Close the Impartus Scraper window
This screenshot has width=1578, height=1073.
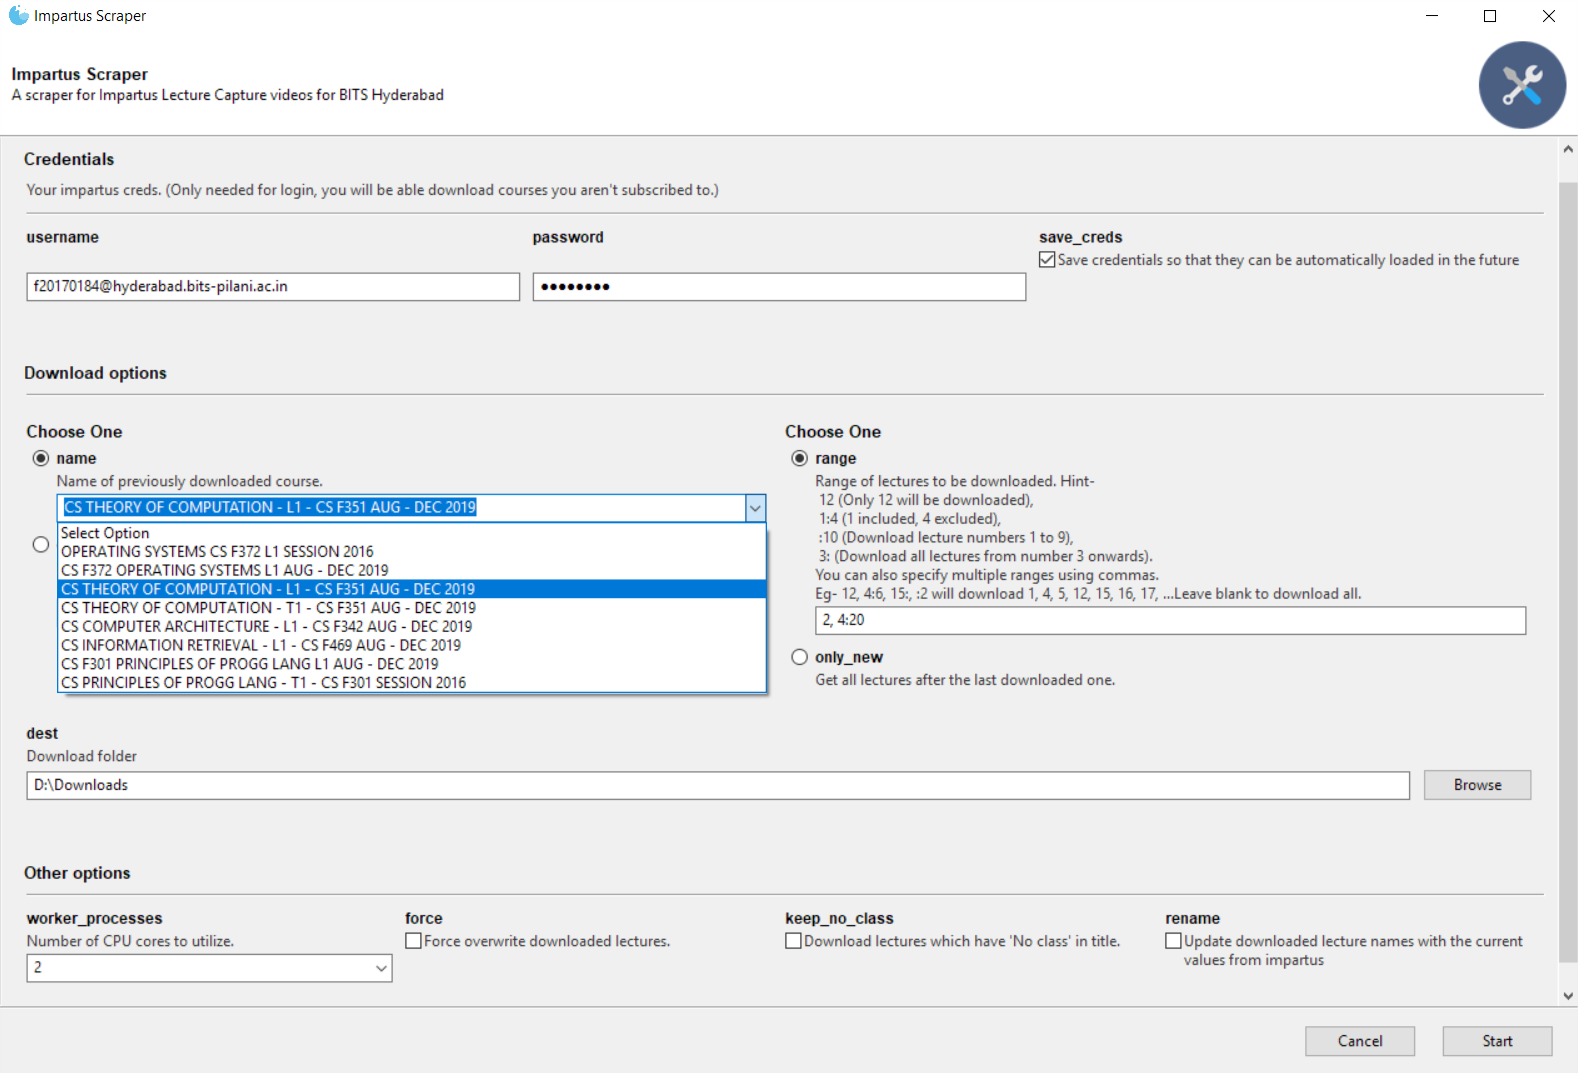click(x=1548, y=16)
